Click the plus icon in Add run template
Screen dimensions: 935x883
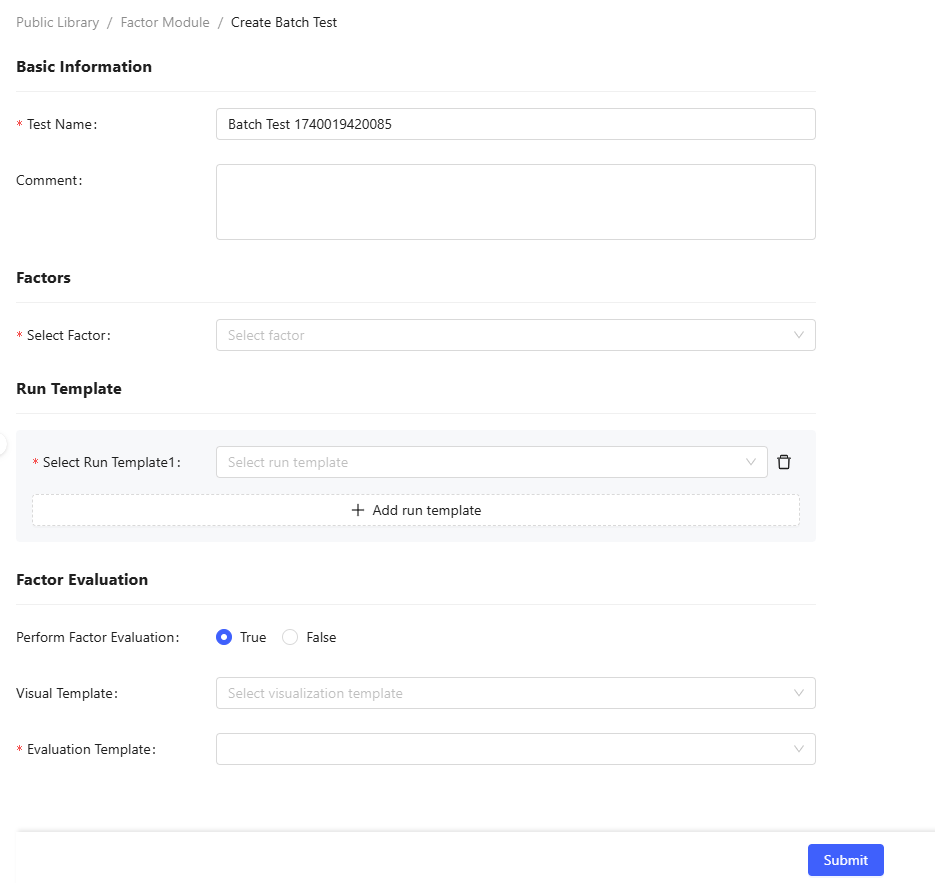click(358, 510)
